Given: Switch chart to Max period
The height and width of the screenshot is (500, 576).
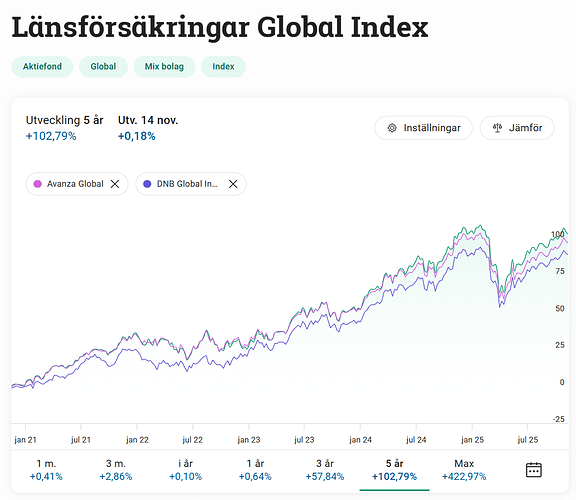Looking at the screenshot, I should pos(464,470).
